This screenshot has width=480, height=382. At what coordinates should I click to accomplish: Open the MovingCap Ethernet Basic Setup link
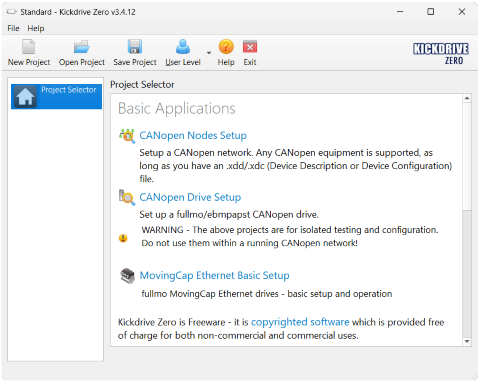214,275
